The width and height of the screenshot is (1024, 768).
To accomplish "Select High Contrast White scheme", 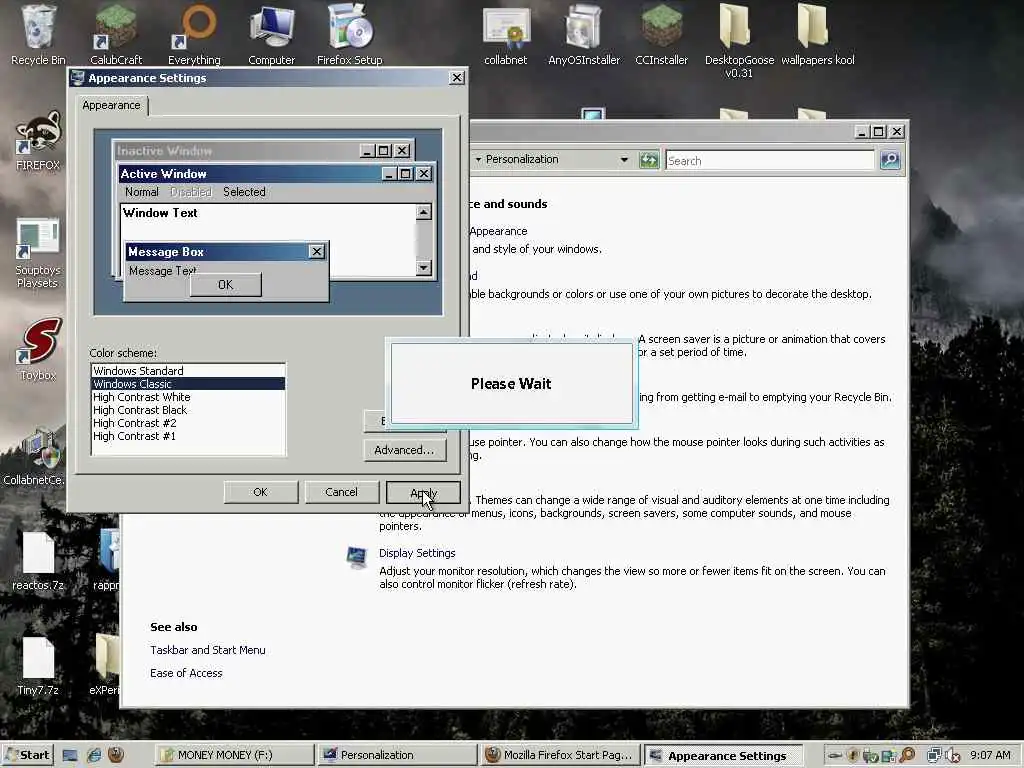I will 188,397.
